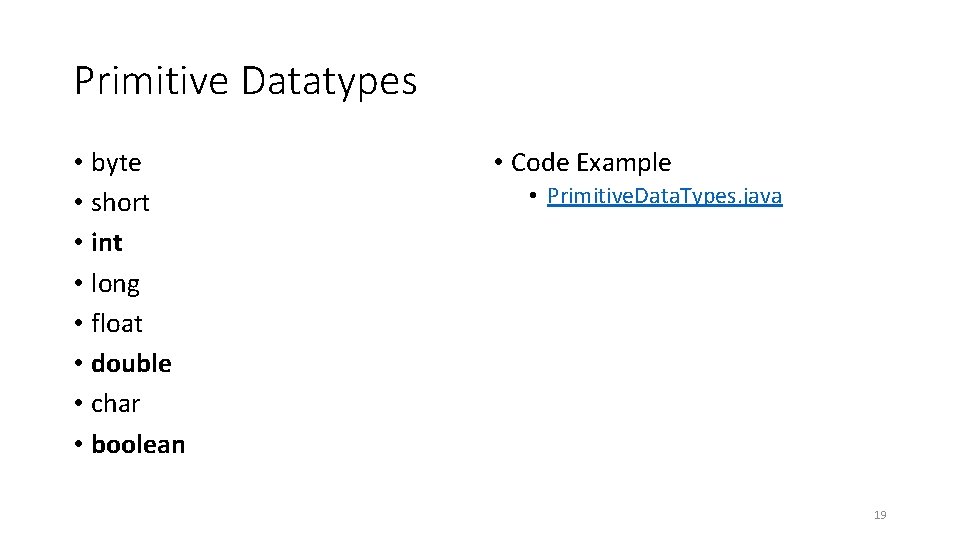Click the bullet marker before "boolean"
The image size is (960, 540).
(x=79, y=444)
